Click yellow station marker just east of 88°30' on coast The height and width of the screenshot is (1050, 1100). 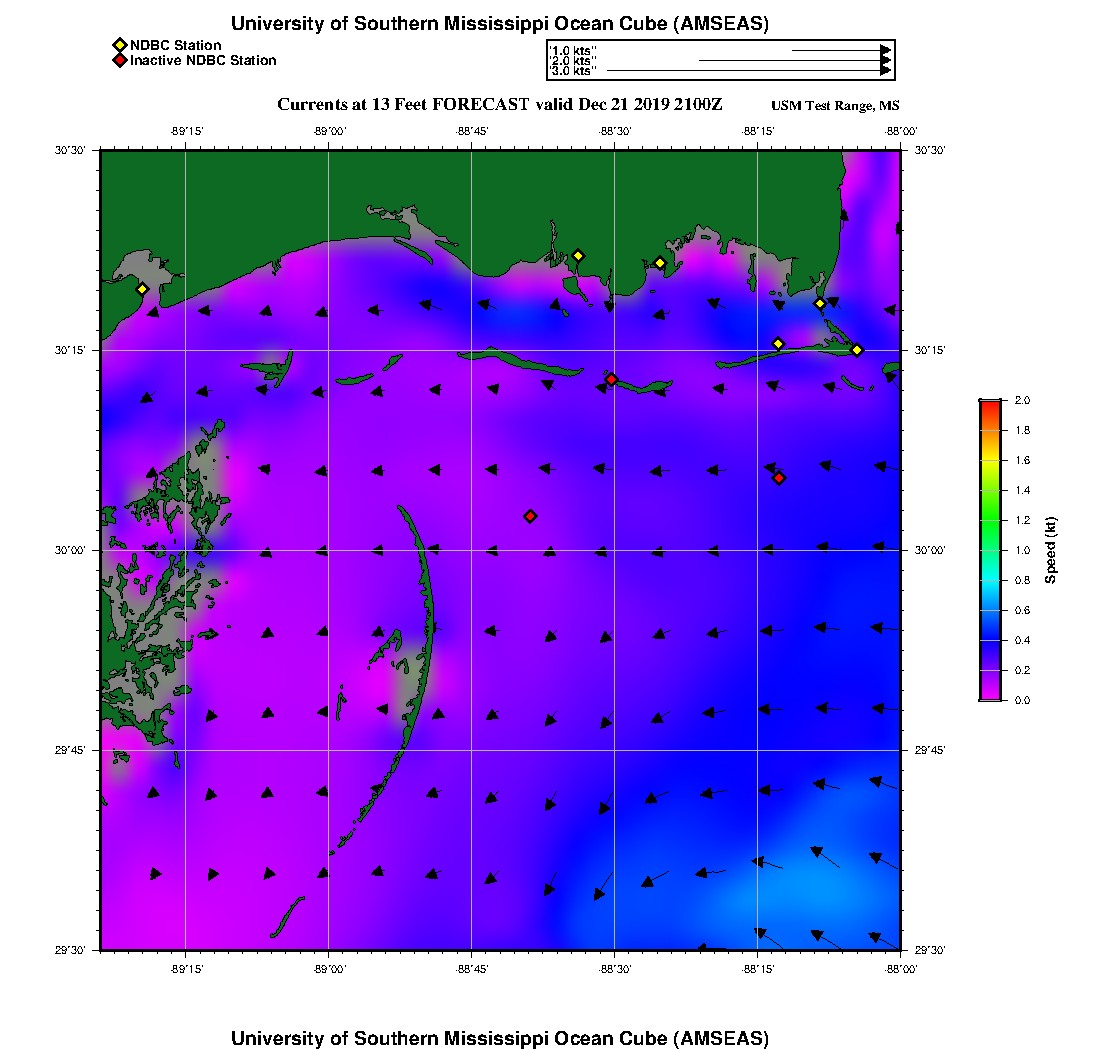pyautogui.click(x=660, y=263)
